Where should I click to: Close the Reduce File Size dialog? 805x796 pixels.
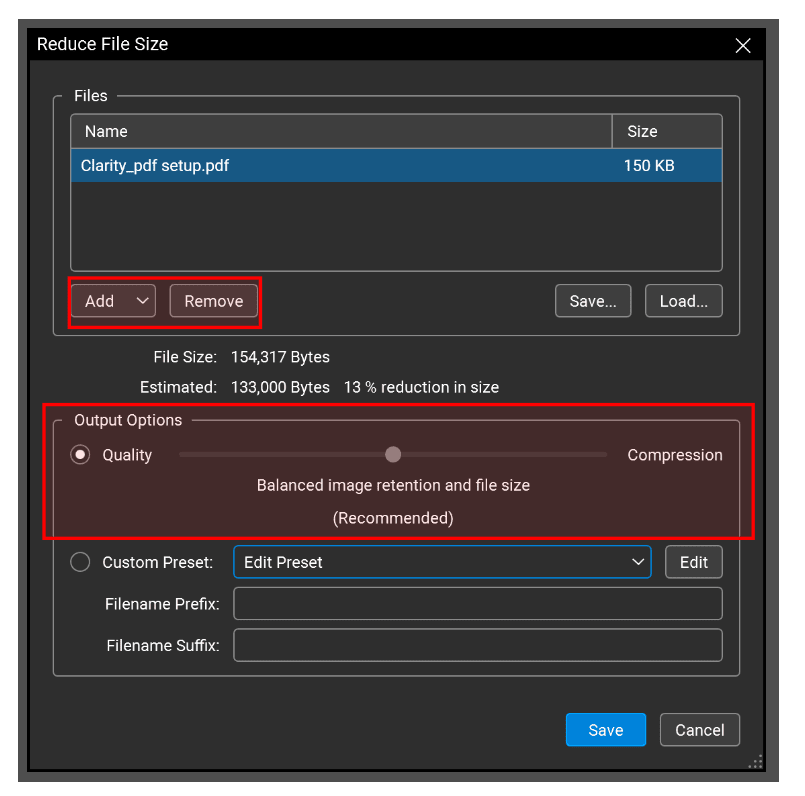(x=742, y=45)
